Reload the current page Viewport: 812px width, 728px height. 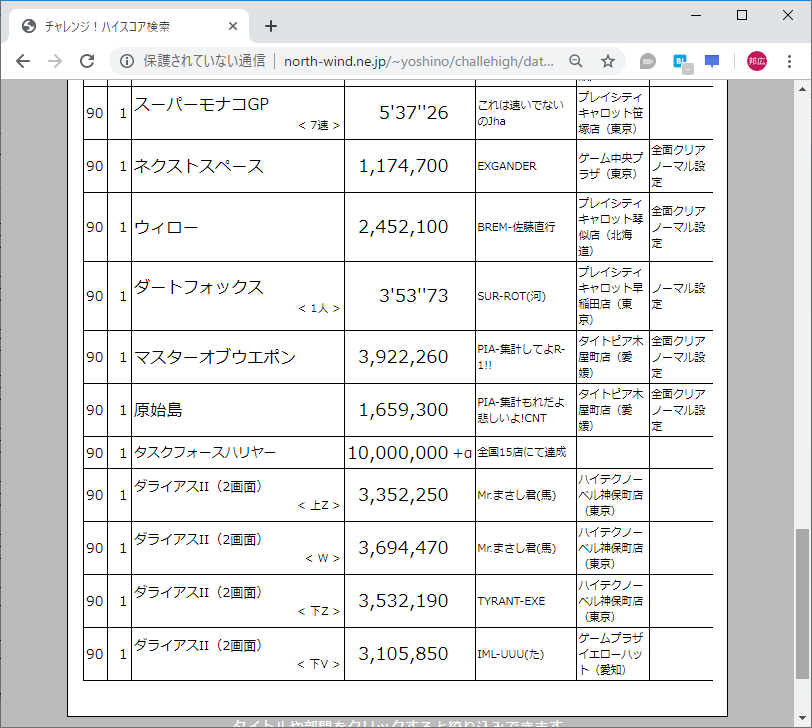pos(87,61)
